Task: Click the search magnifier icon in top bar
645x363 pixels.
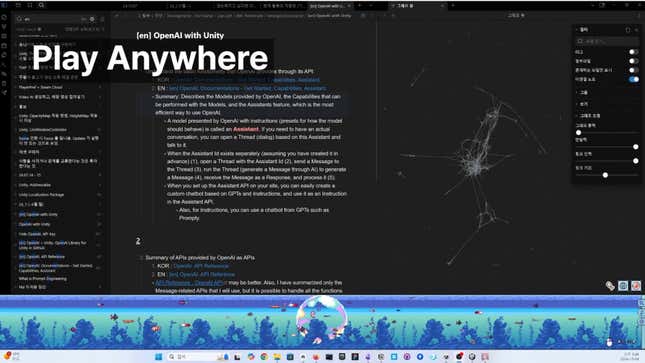Action: [42, 5]
